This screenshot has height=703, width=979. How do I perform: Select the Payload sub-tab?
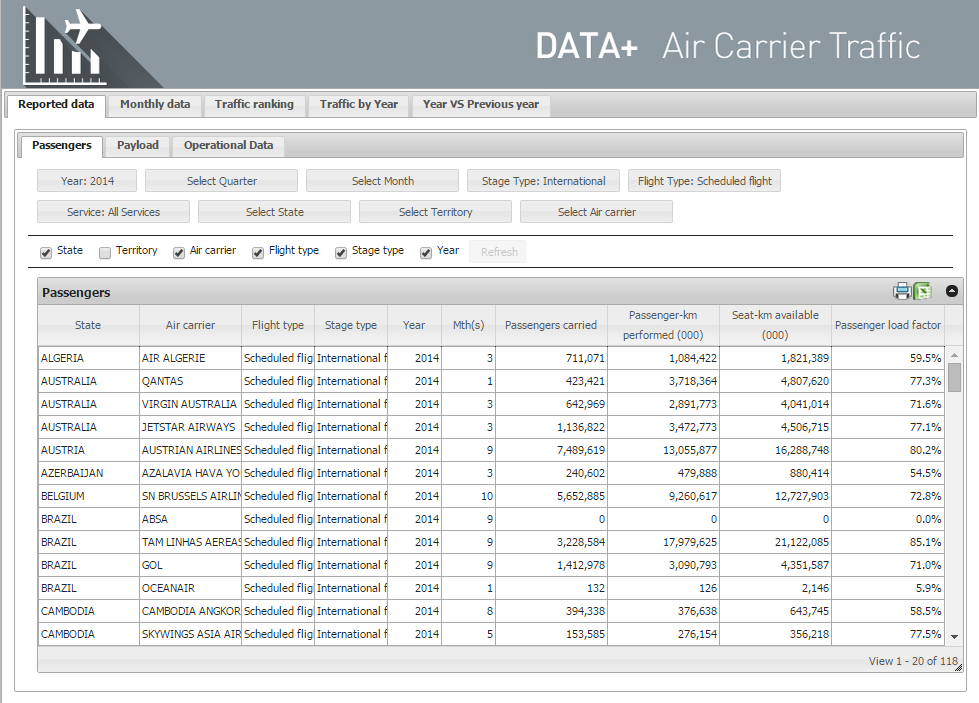(137, 145)
